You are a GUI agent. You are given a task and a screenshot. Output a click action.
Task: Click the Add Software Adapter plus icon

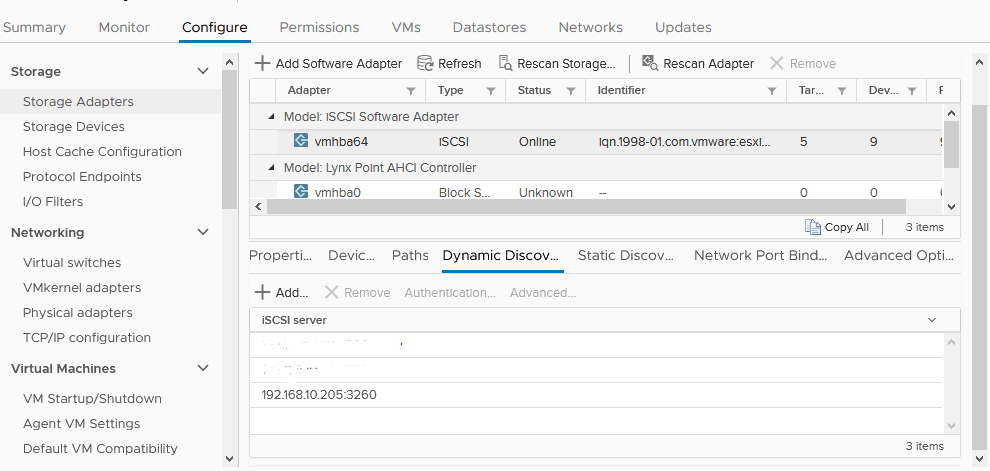[262, 63]
